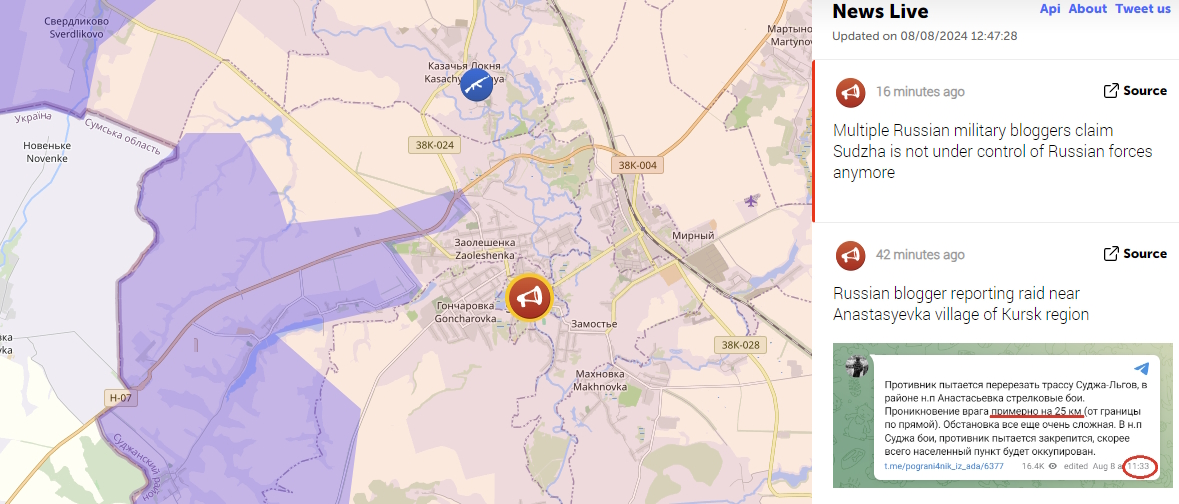Open the t.me/pograni4nik_iz_ada/6377 Telegram link
Screen dimensions: 1179x504
click(x=944, y=466)
